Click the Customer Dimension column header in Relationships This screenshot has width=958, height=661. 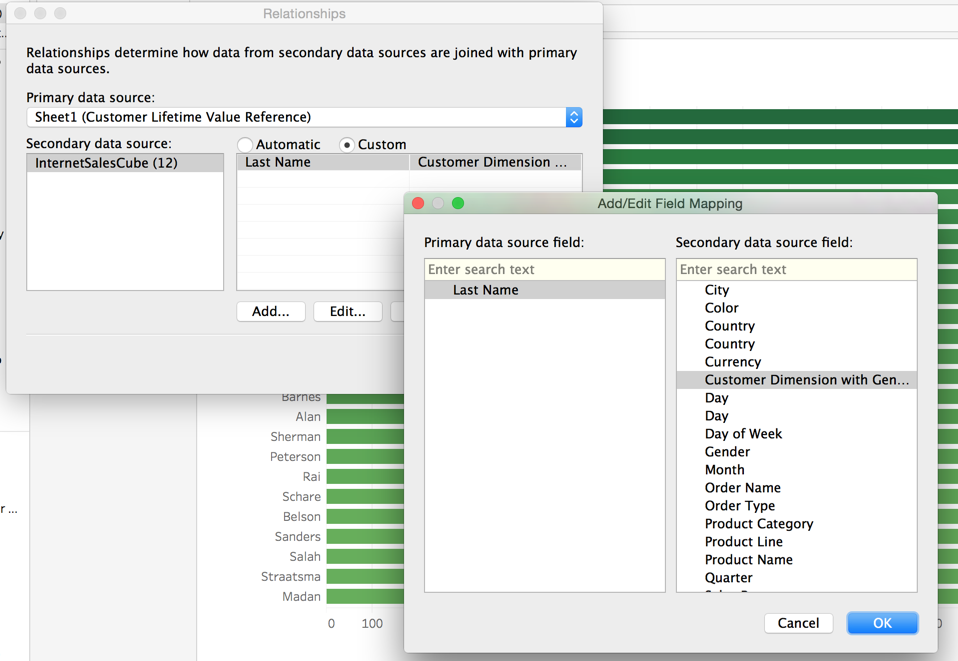[495, 162]
